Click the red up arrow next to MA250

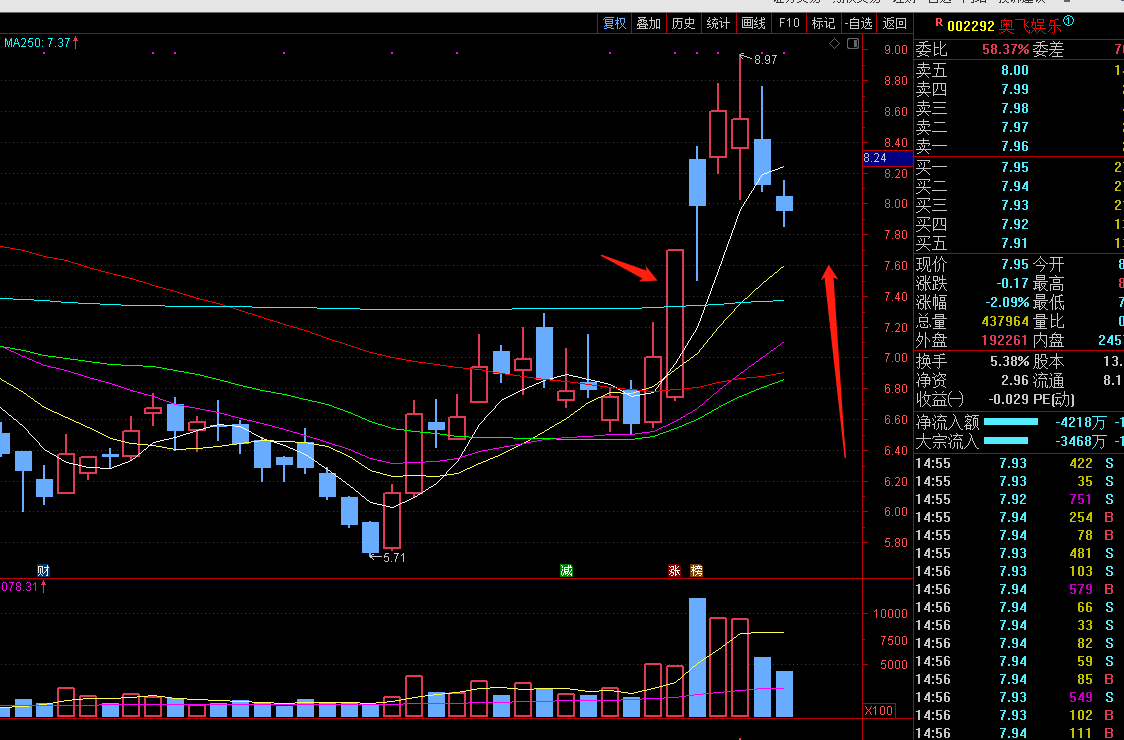(x=76, y=42)
